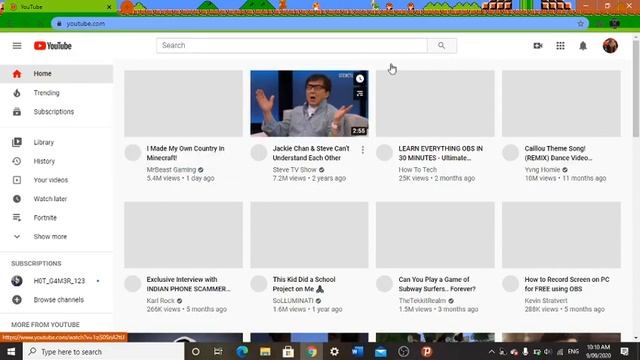Click the Yvng Homie channel avatar

click(x=511, y=153)
